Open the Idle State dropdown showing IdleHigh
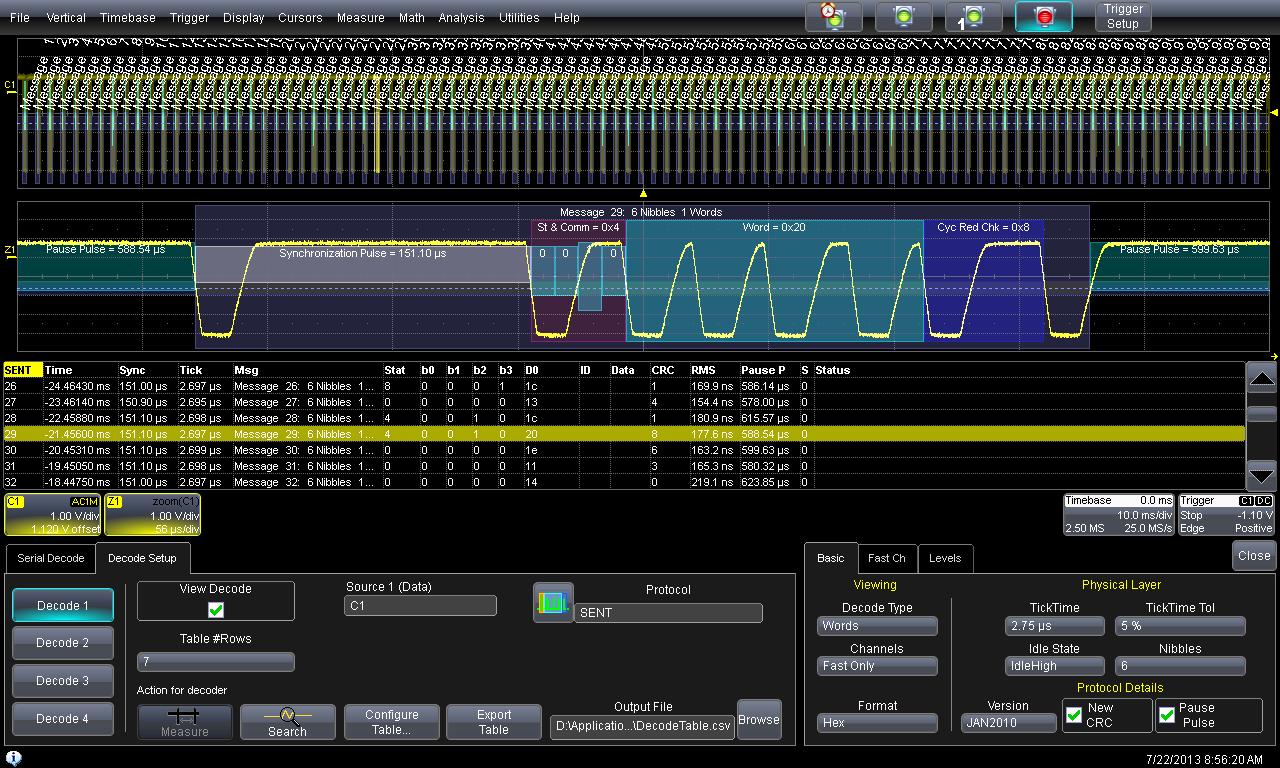This screenshot has height=768, width=1280. tap(1054, 666)
